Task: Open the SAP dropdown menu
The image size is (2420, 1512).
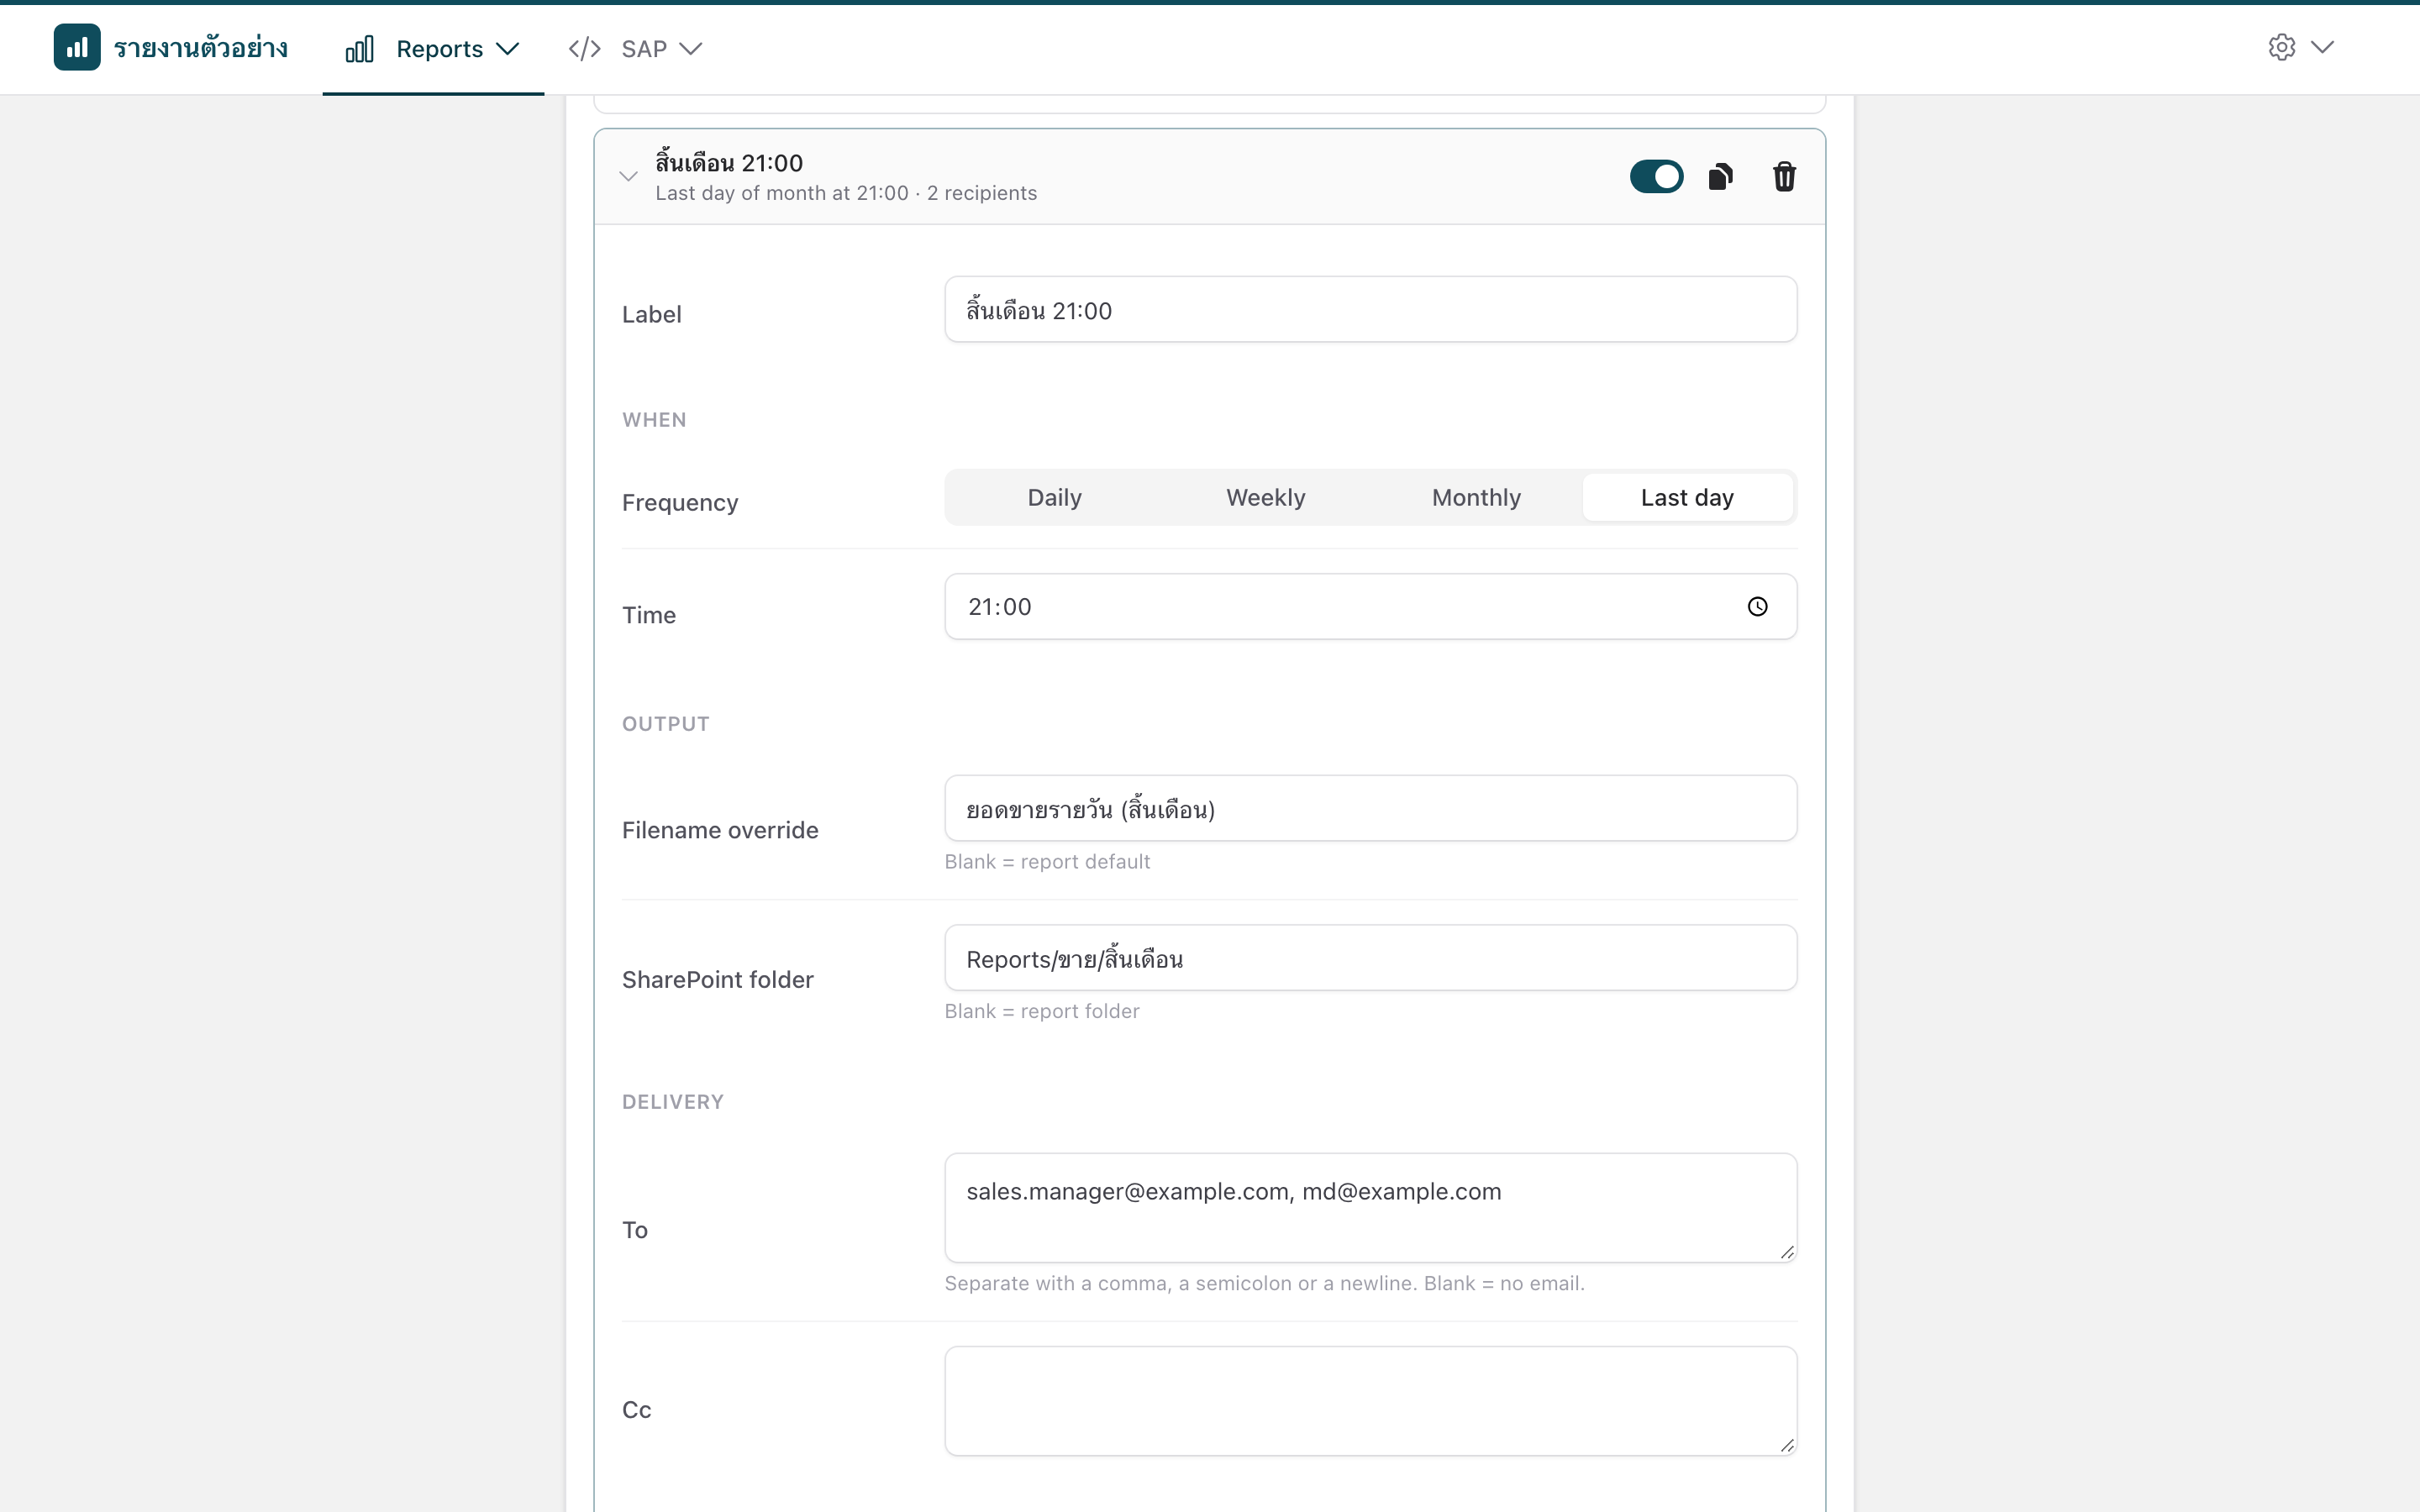Action: pyautogui.click(x=635, y=49)
